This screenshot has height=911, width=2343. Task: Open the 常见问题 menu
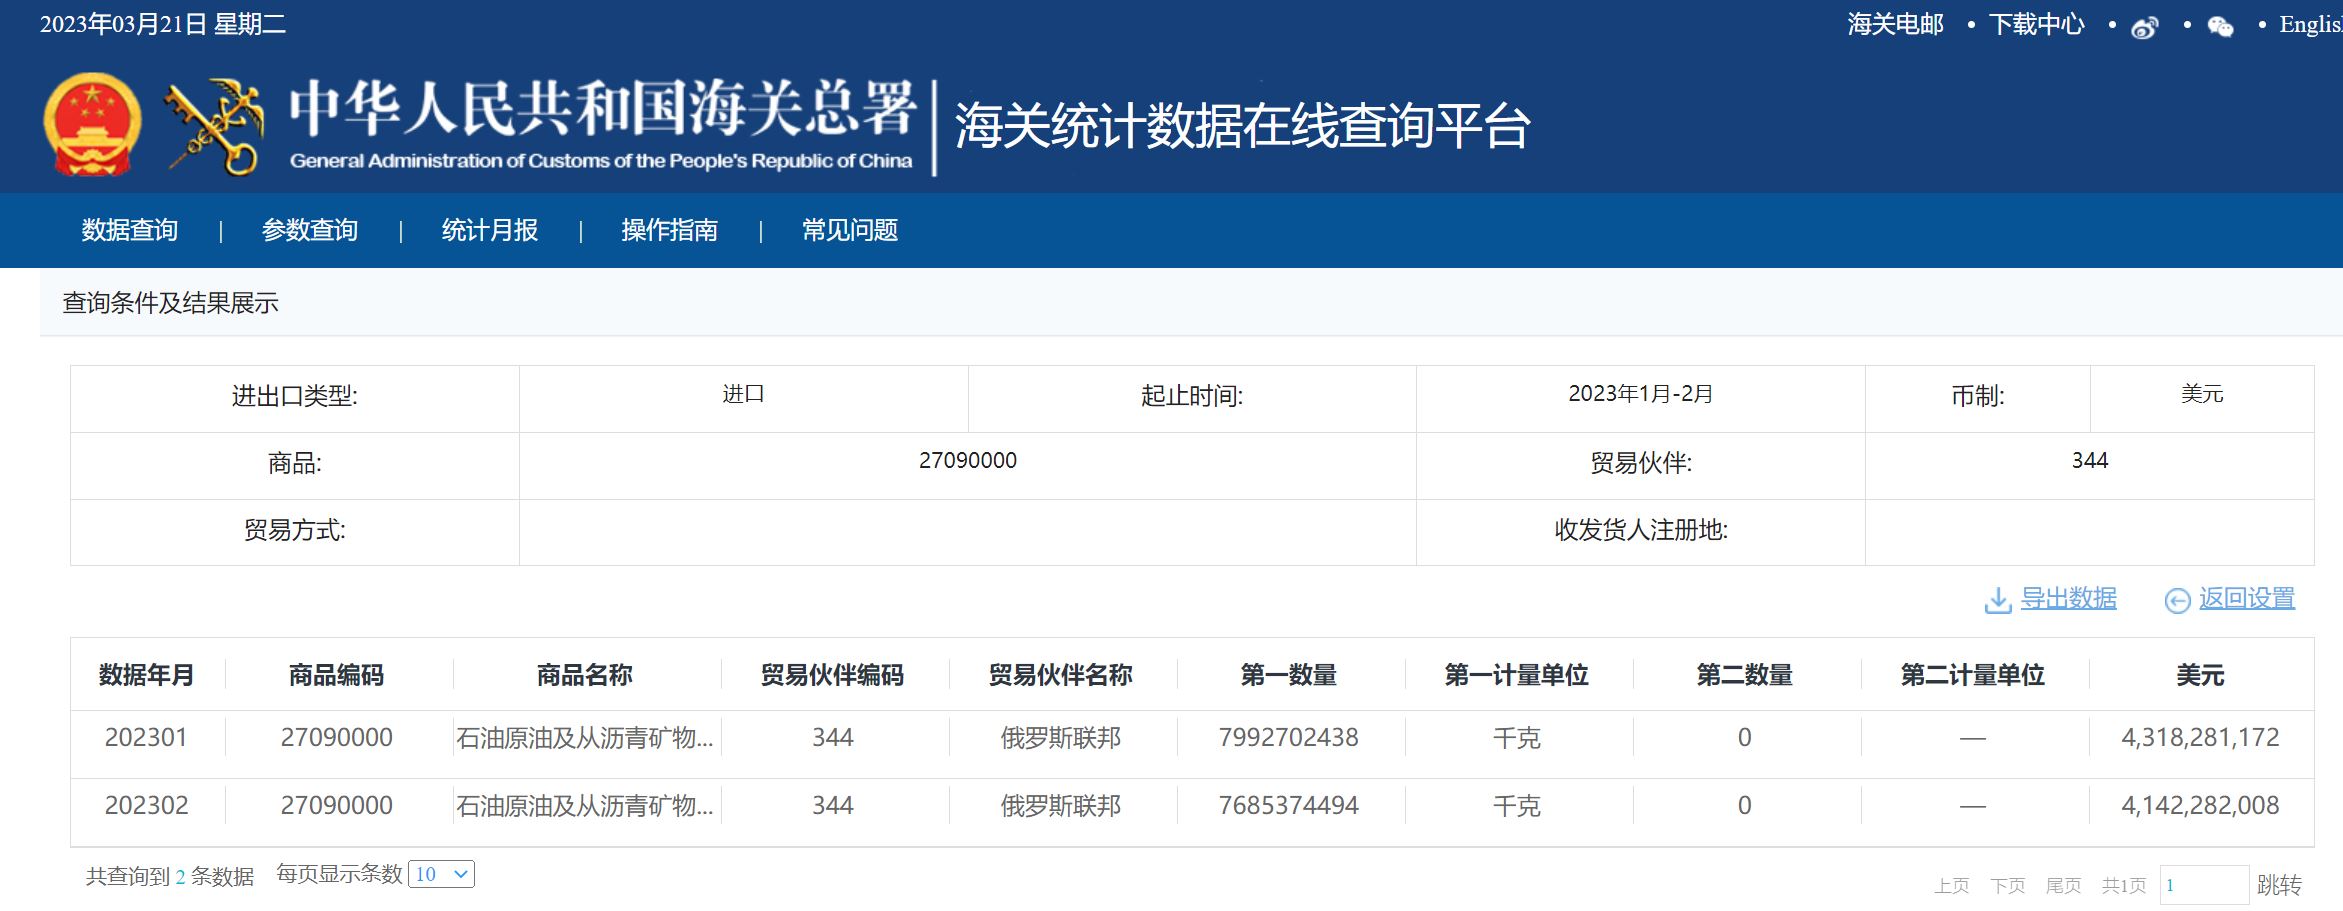tap(850, 230)
